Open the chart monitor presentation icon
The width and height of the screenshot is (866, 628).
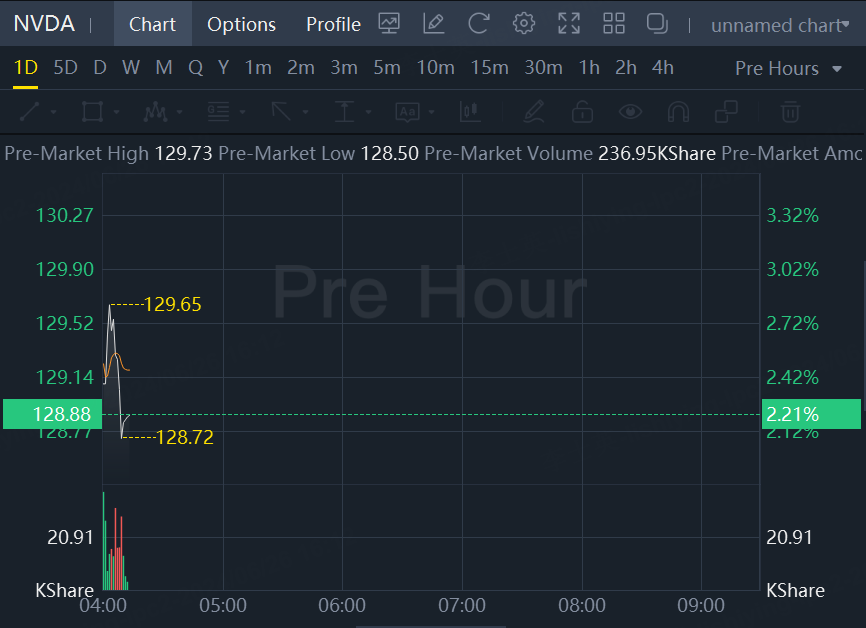(390, 24)
